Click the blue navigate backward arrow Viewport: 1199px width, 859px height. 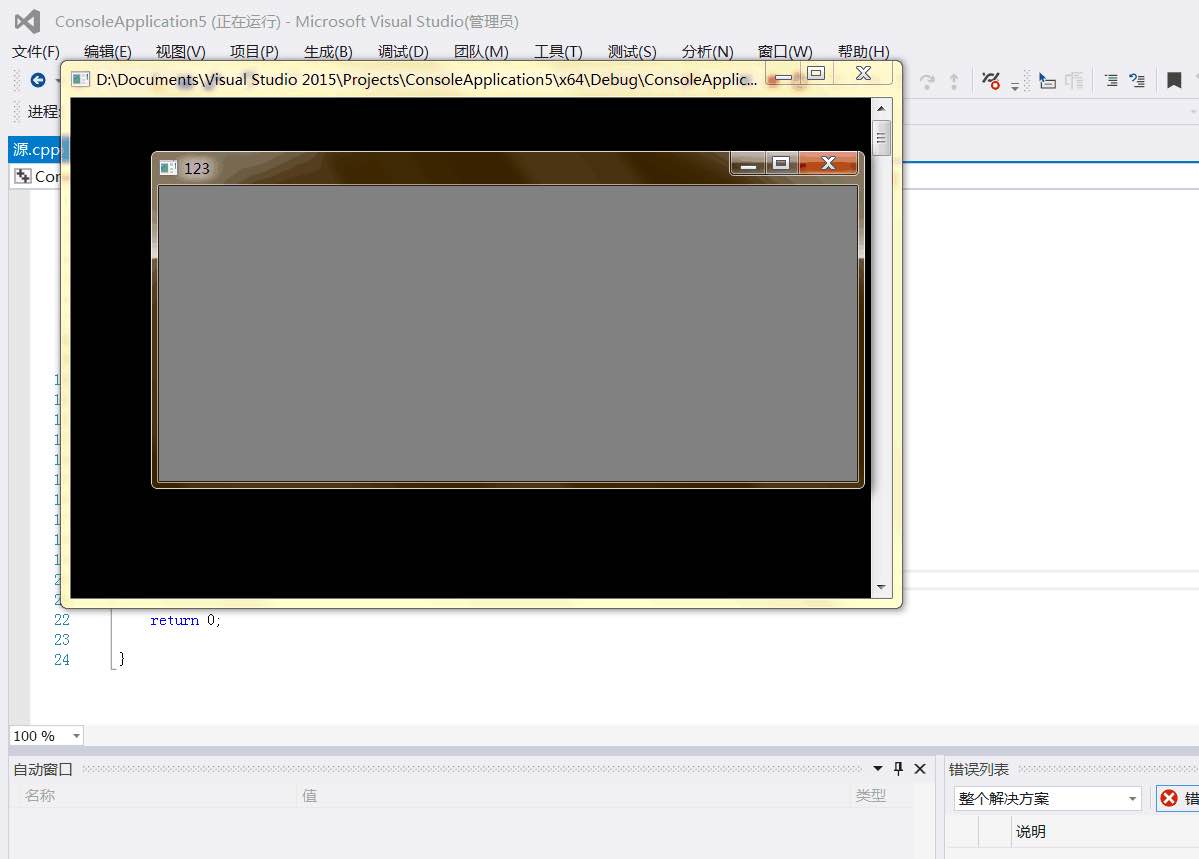tap(37, 80)
